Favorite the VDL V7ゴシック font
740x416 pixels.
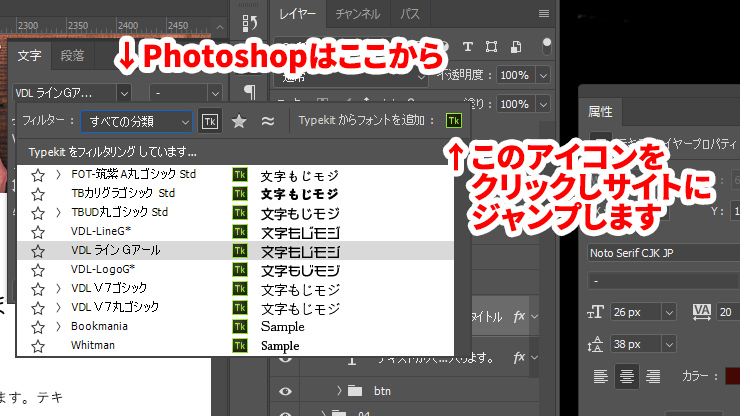(x=38, y=289)
